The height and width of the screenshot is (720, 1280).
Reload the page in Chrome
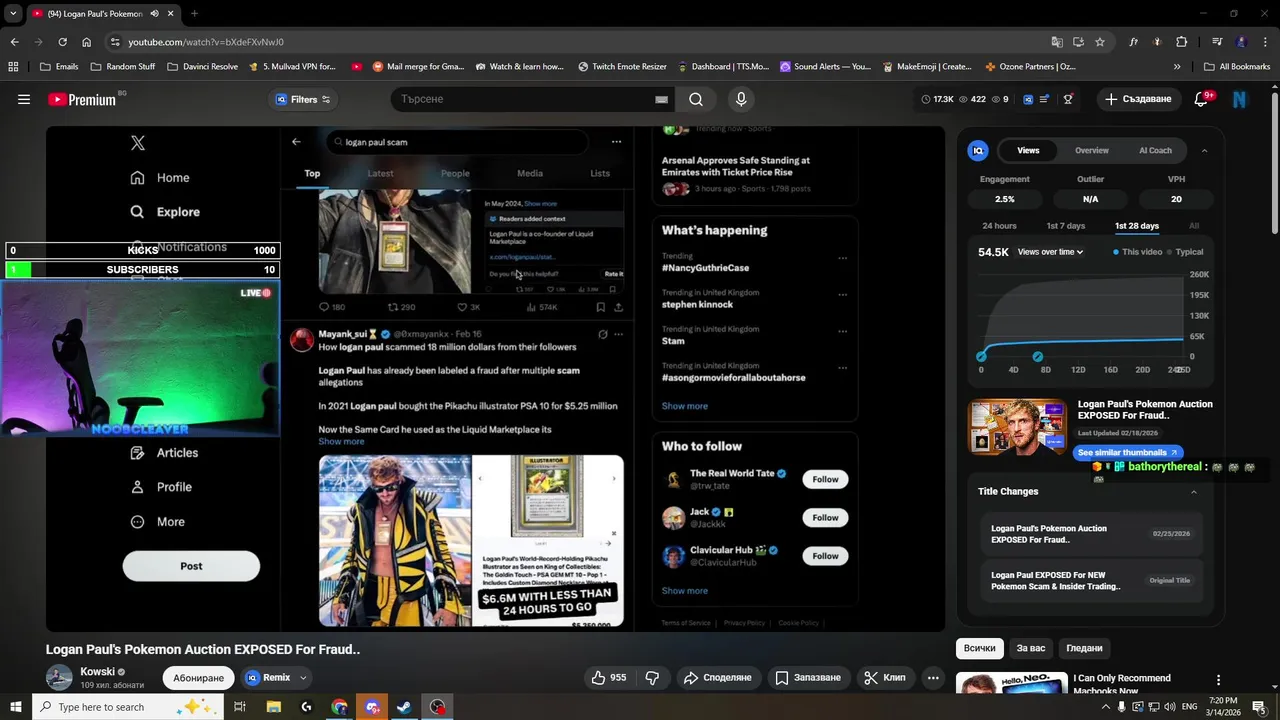pyautogui.click(x=62, y=42)
